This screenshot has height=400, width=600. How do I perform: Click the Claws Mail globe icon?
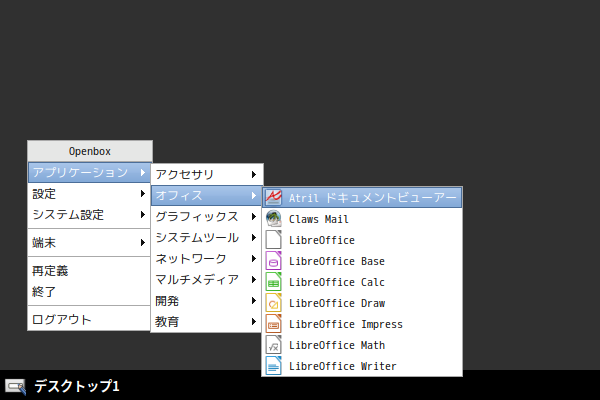click(274, 219)
